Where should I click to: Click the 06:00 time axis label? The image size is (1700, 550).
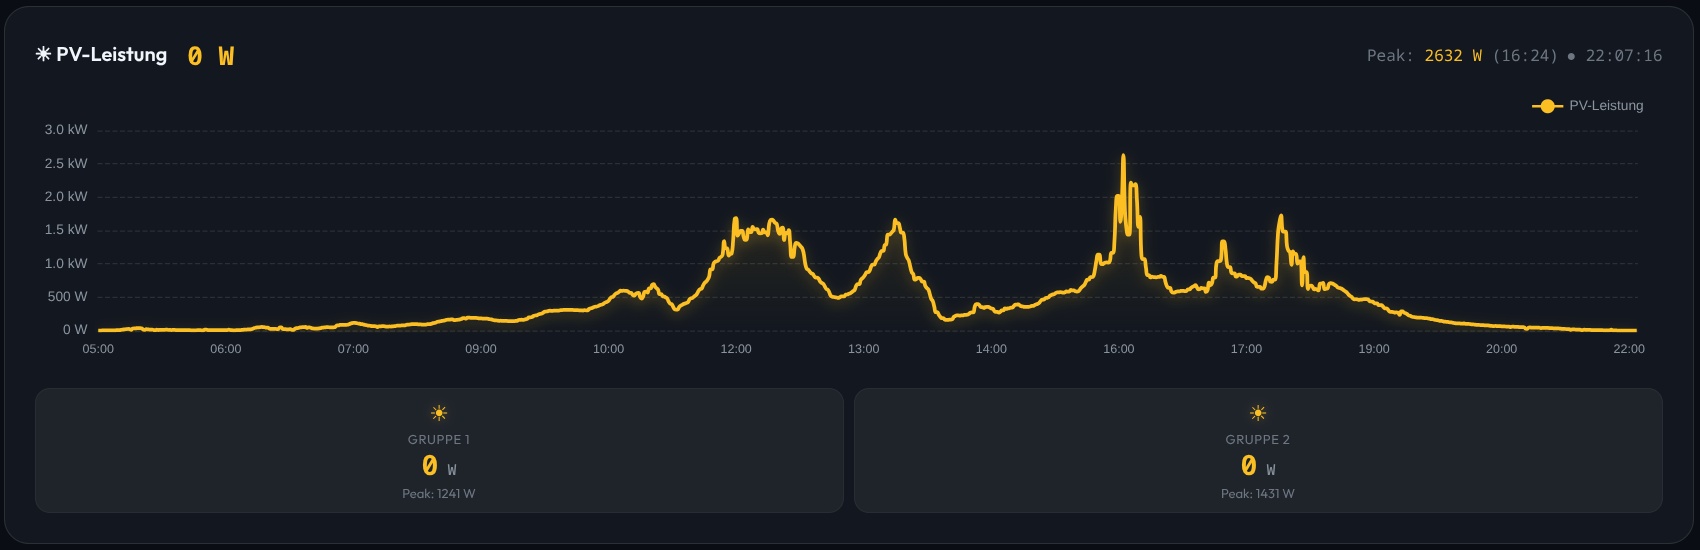tap(226, 349)
